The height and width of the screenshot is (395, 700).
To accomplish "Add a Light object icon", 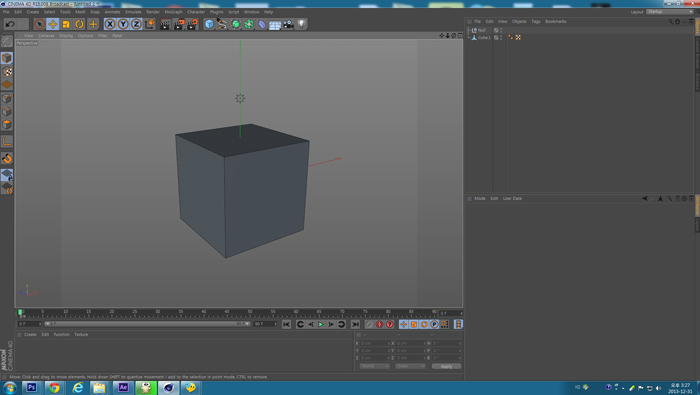I will point(301,24).
